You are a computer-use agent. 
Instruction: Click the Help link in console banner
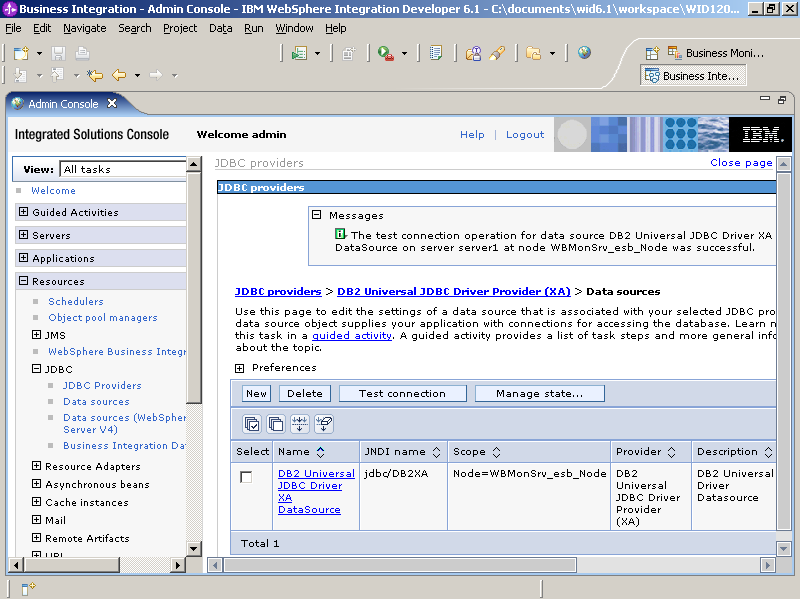pyautogui.click(x=472, y=134)
